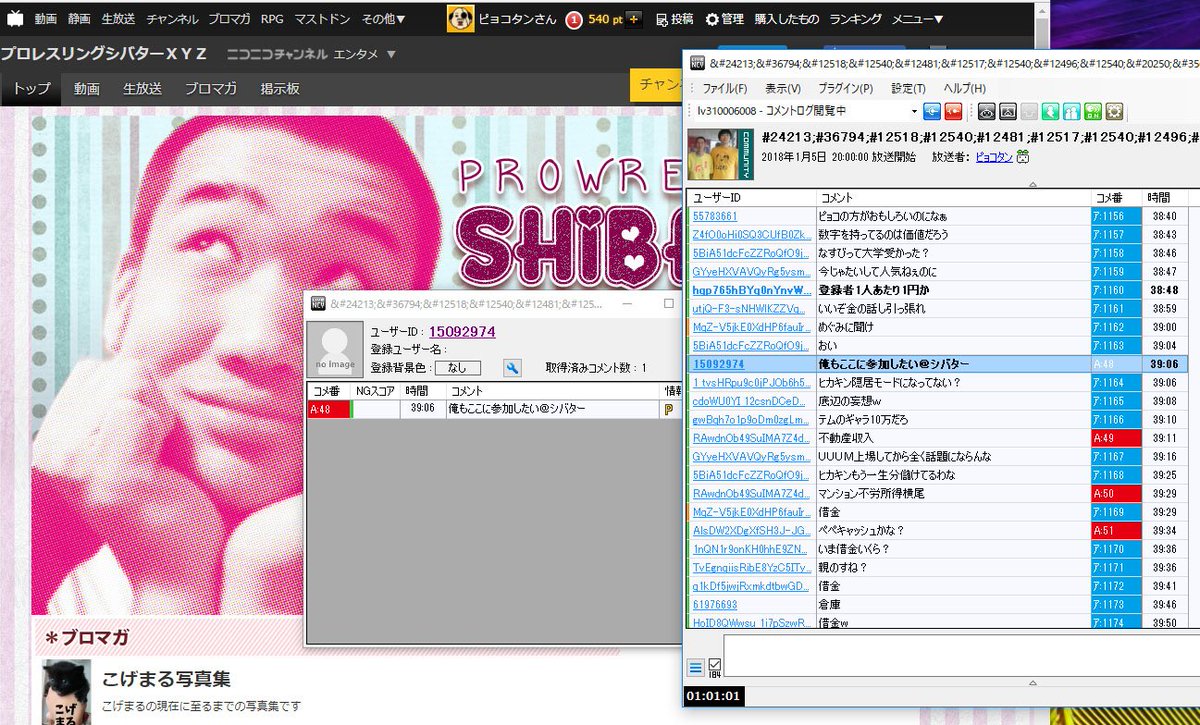The image size is (1200, 725).
Task: Open the プラグイン(P) menu
Action: tap(845, 88)
